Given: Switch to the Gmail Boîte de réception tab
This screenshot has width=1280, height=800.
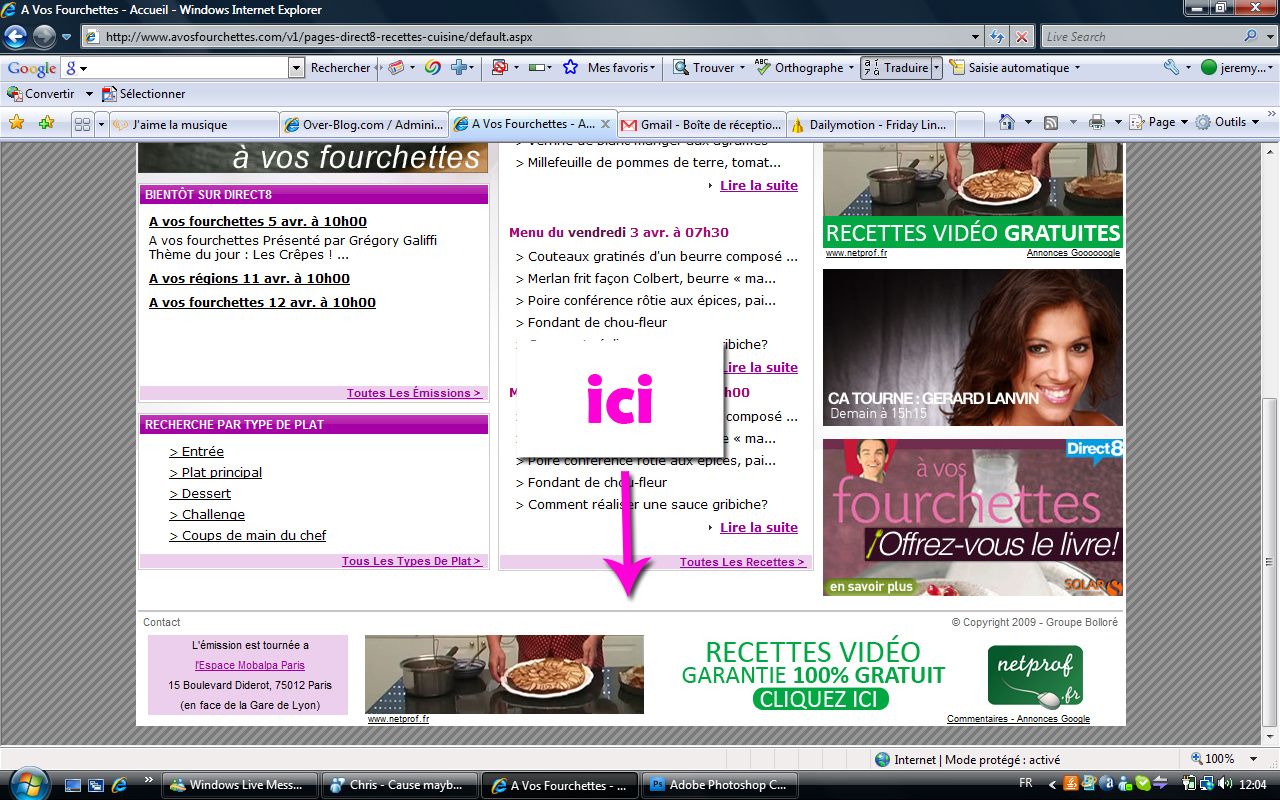Looking at the screenshot, I should click(x=702, y=125).
